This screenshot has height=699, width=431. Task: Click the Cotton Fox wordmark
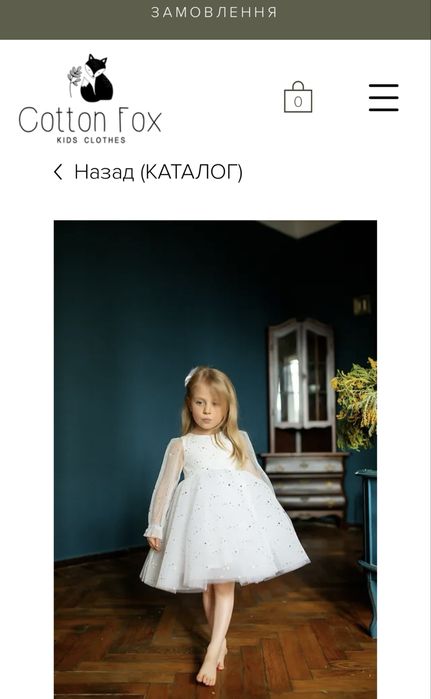(90, 120)
